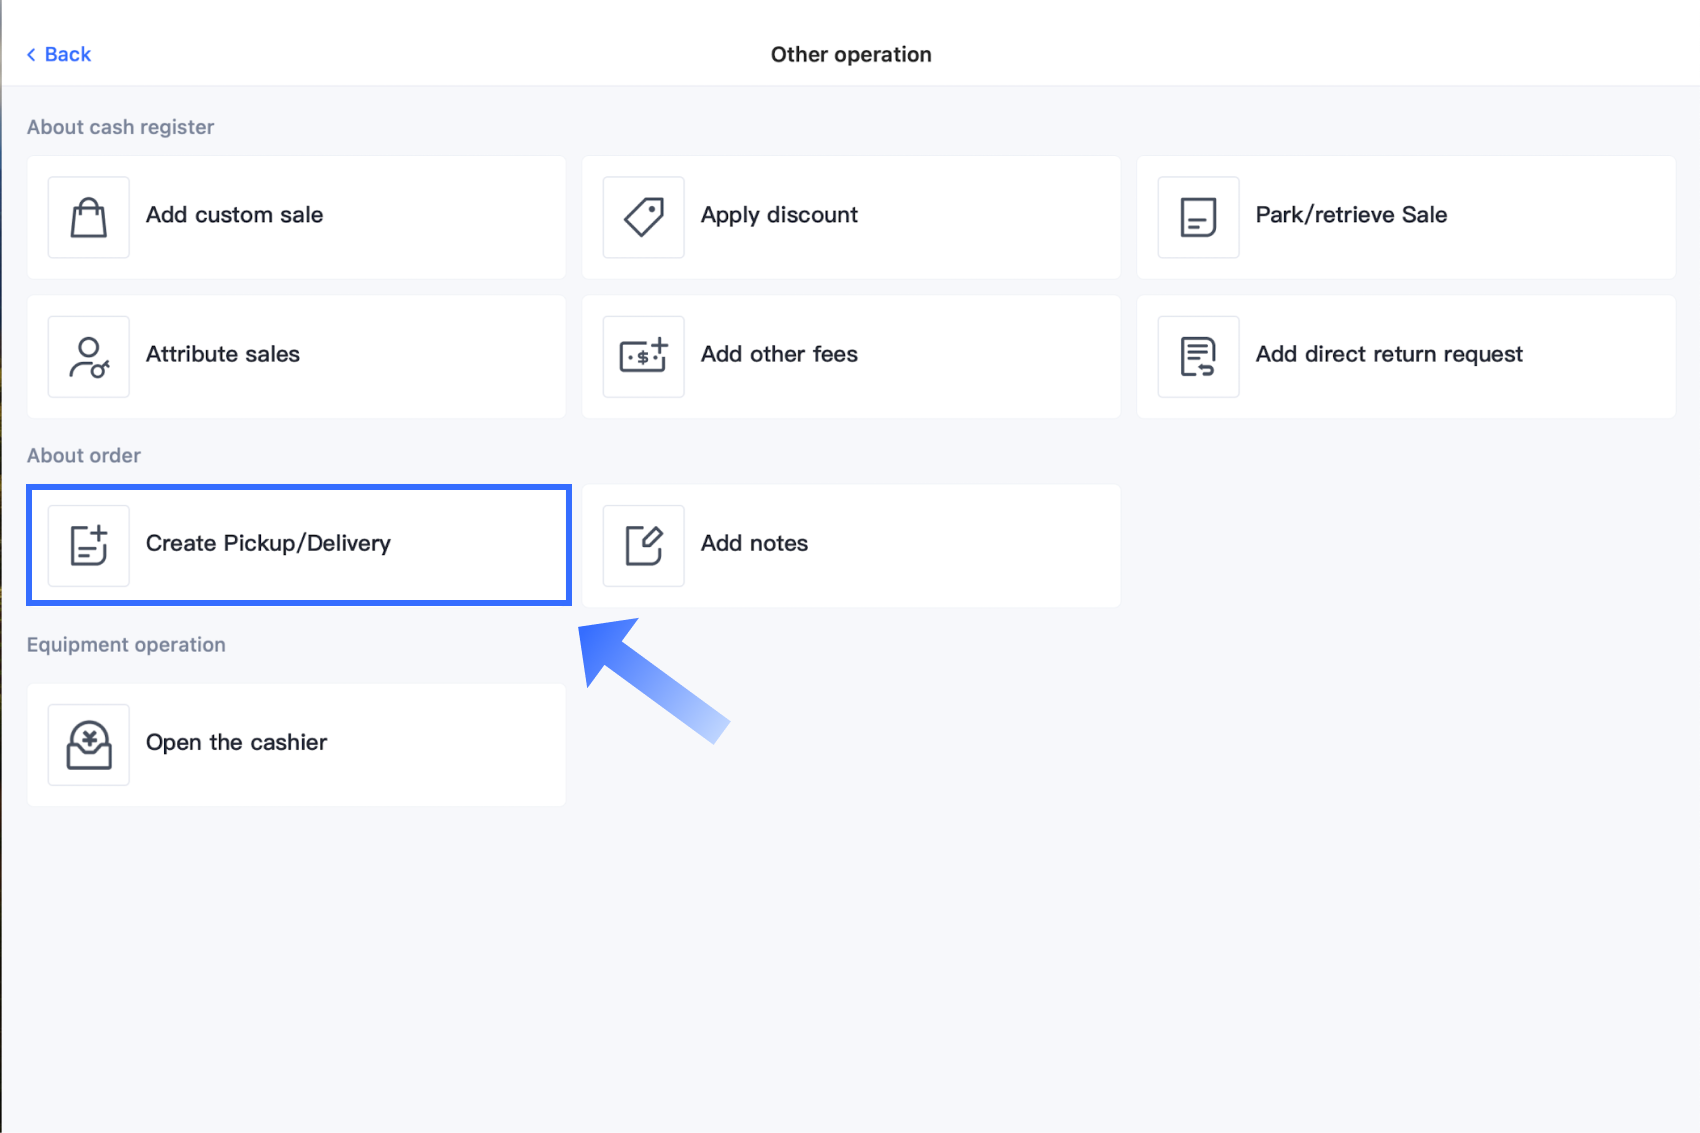Image resolution: width=1700 pixels, height=1133 pixels.
Task: Click the Add notes pencil icon
Action: pos(644,545)
